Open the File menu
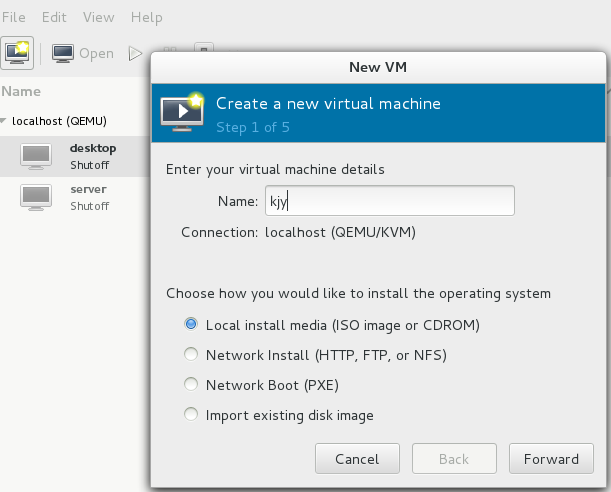 [x=14, y=18]
